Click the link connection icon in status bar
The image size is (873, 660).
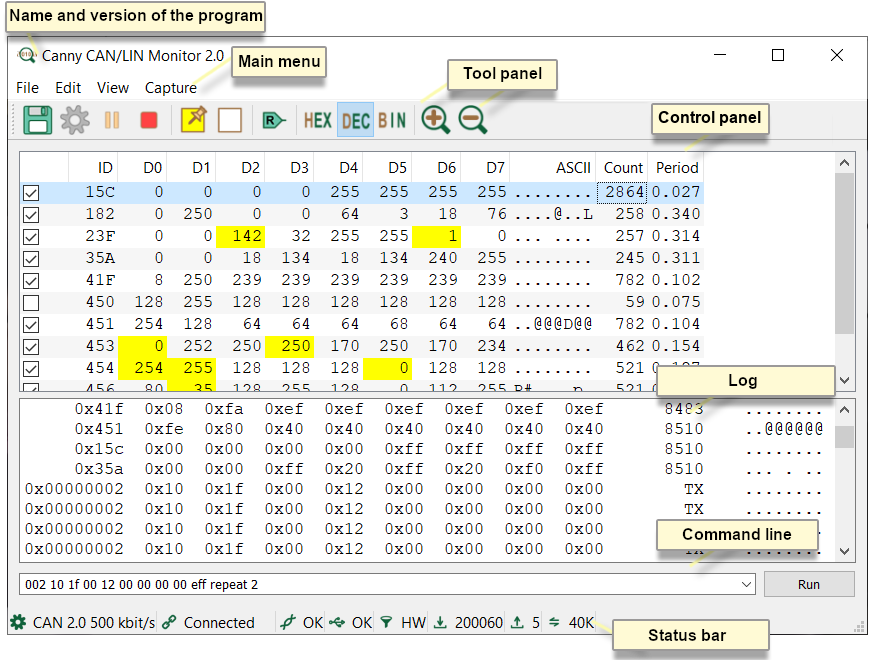pos(169,622)
